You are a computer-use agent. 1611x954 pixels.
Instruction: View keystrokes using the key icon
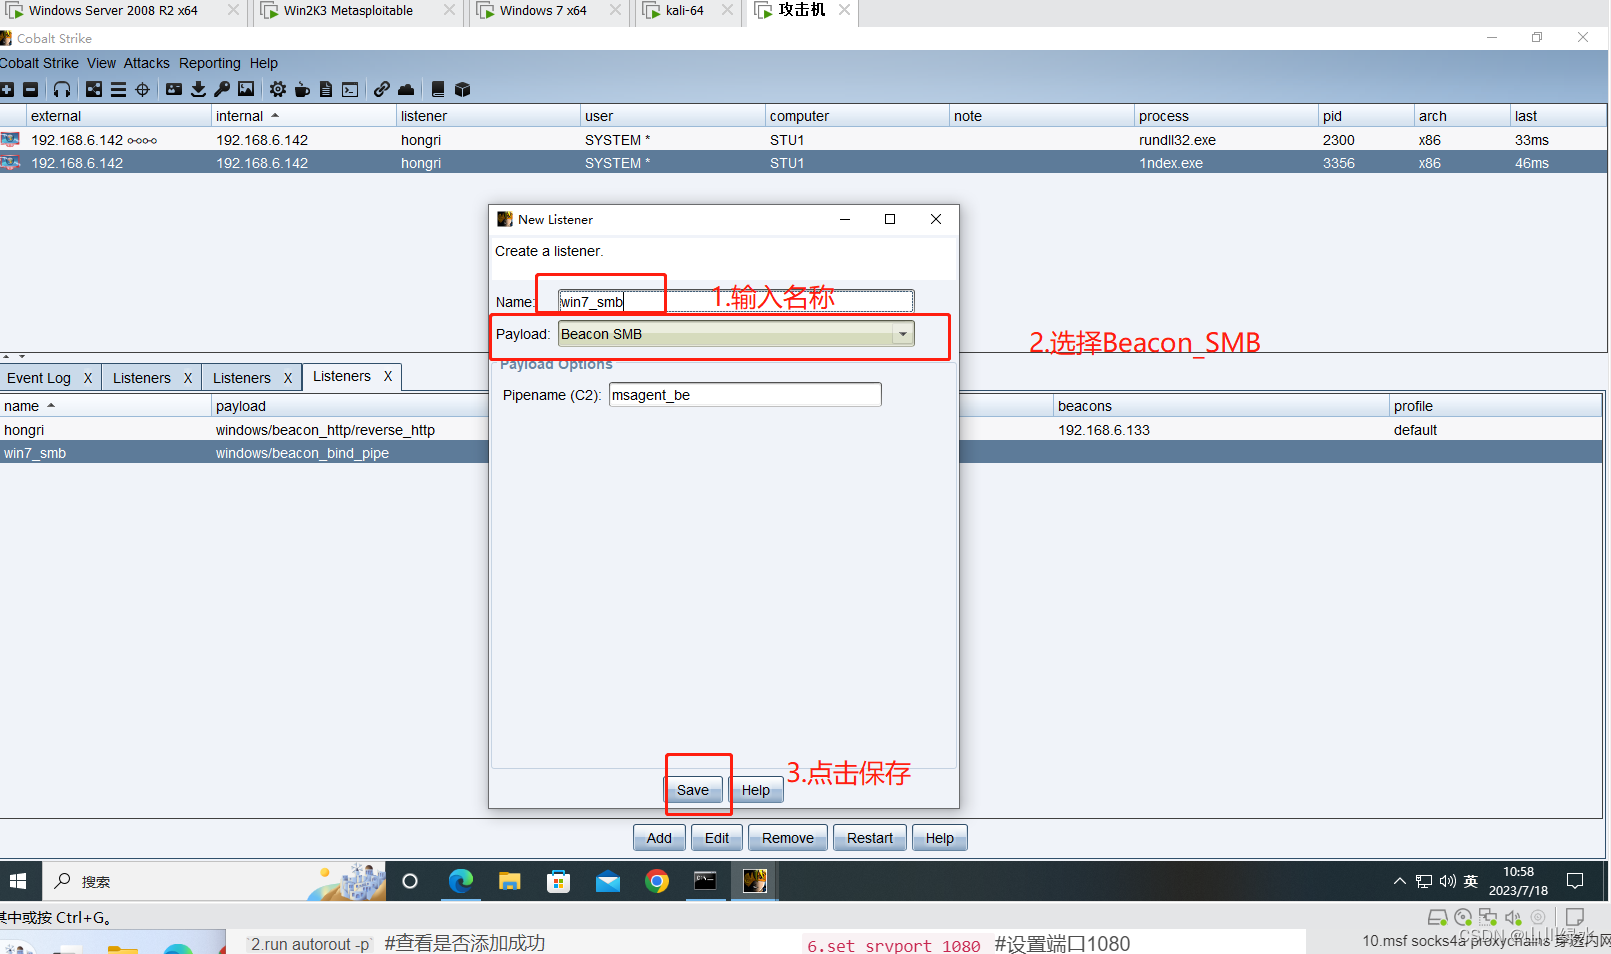coord(222,90)
